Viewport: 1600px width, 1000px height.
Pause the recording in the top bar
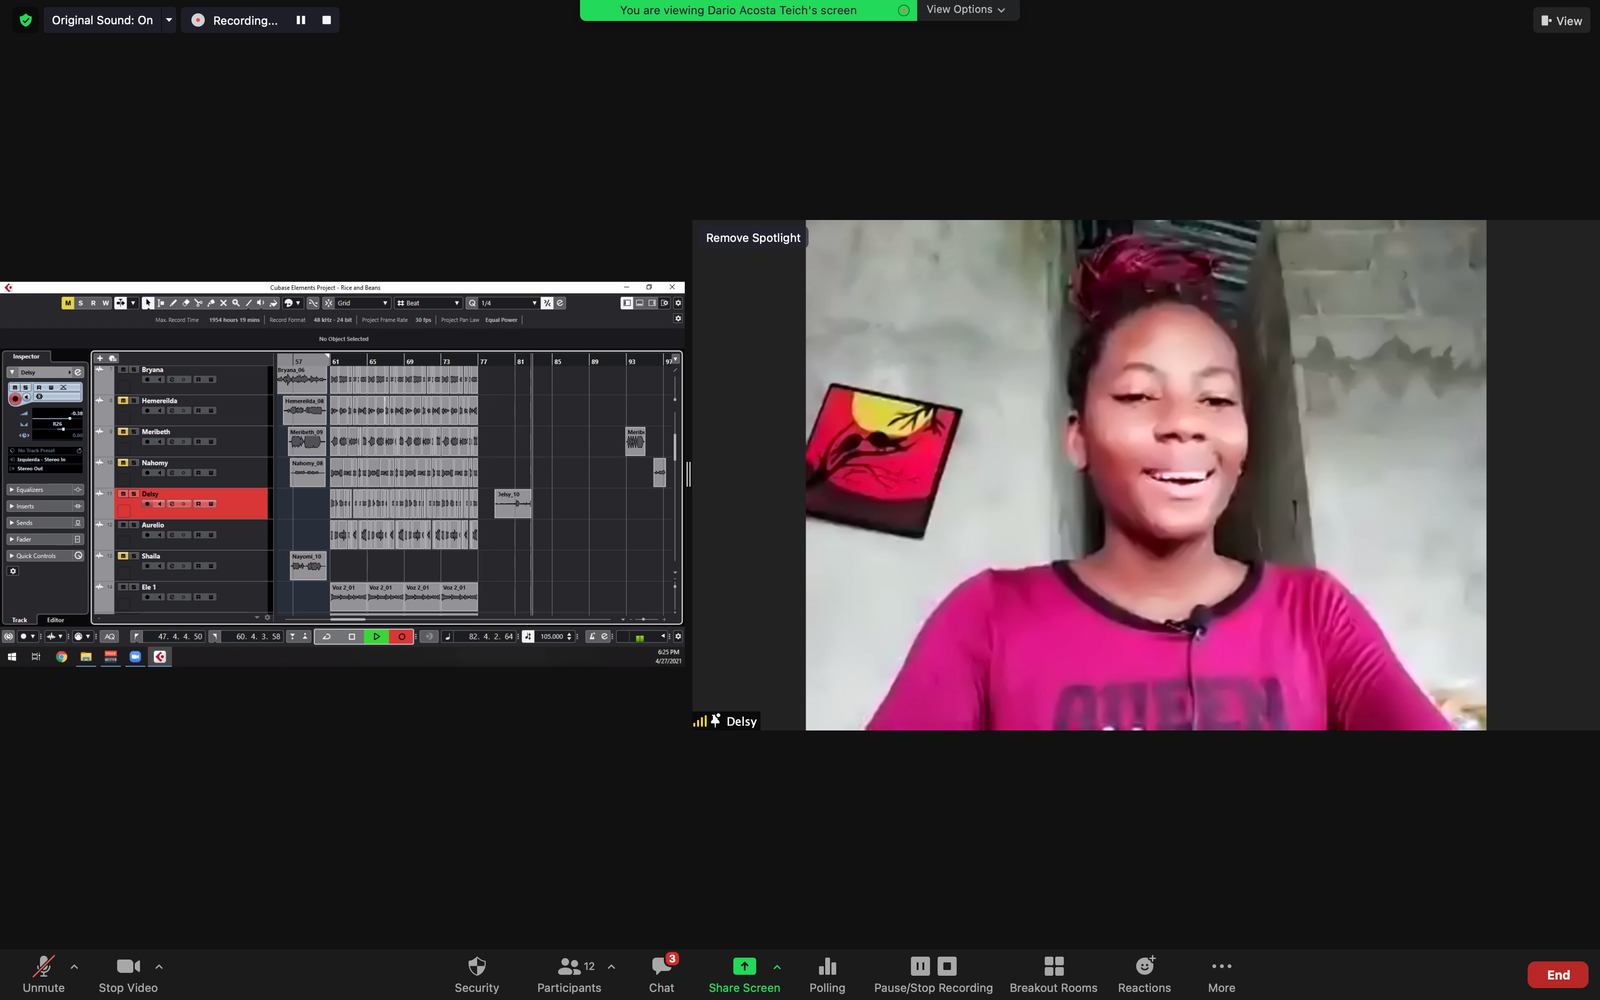(x=301, y=20)
